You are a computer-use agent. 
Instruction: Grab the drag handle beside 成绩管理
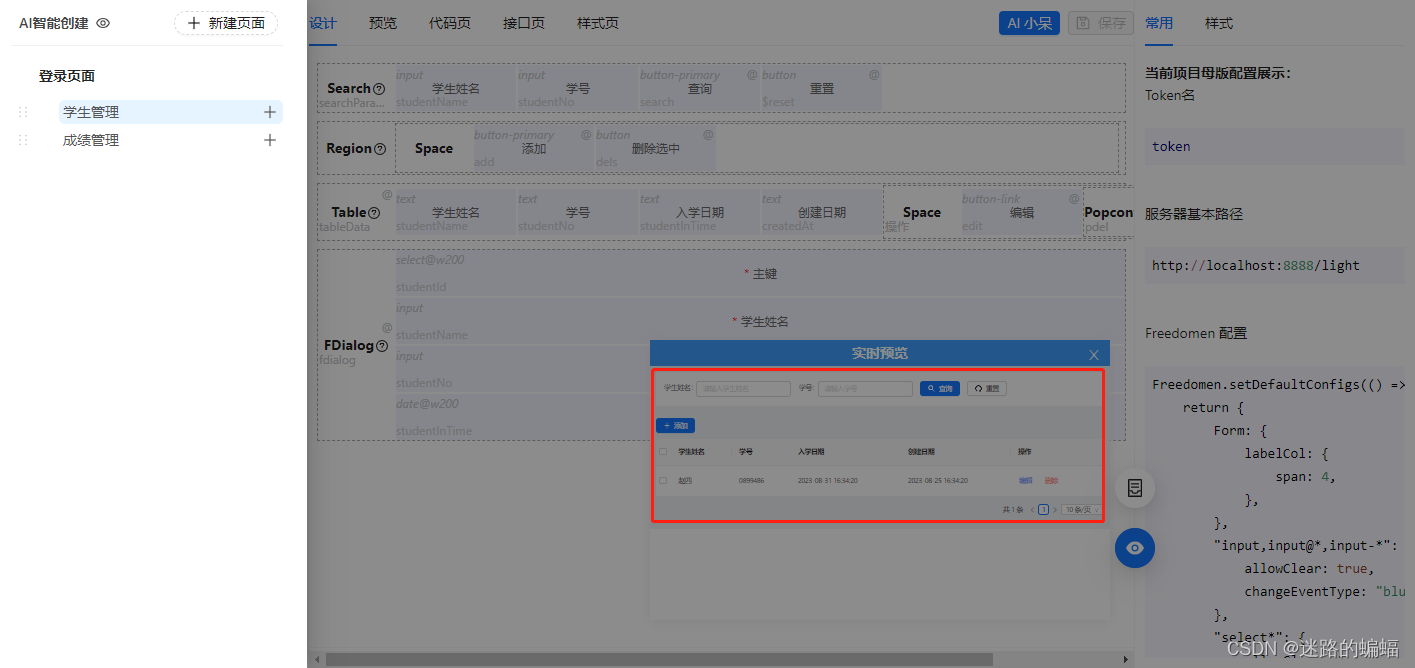tap(23, 140)
